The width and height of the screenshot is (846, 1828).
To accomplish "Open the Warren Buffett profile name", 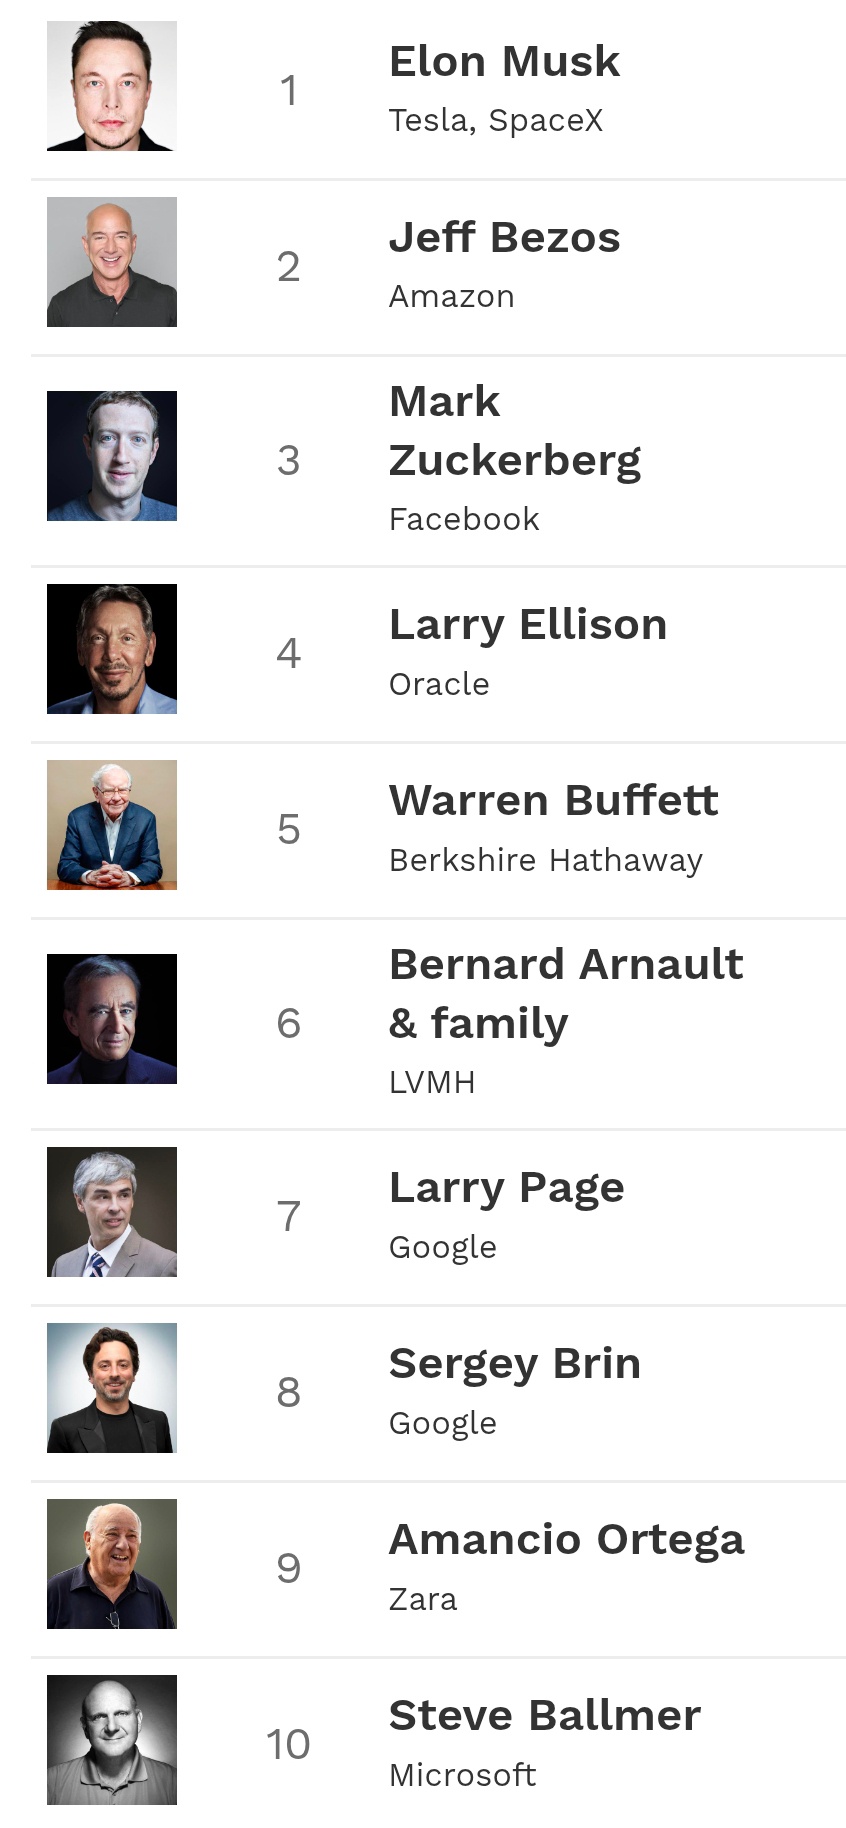I will [x=553, y=801].
